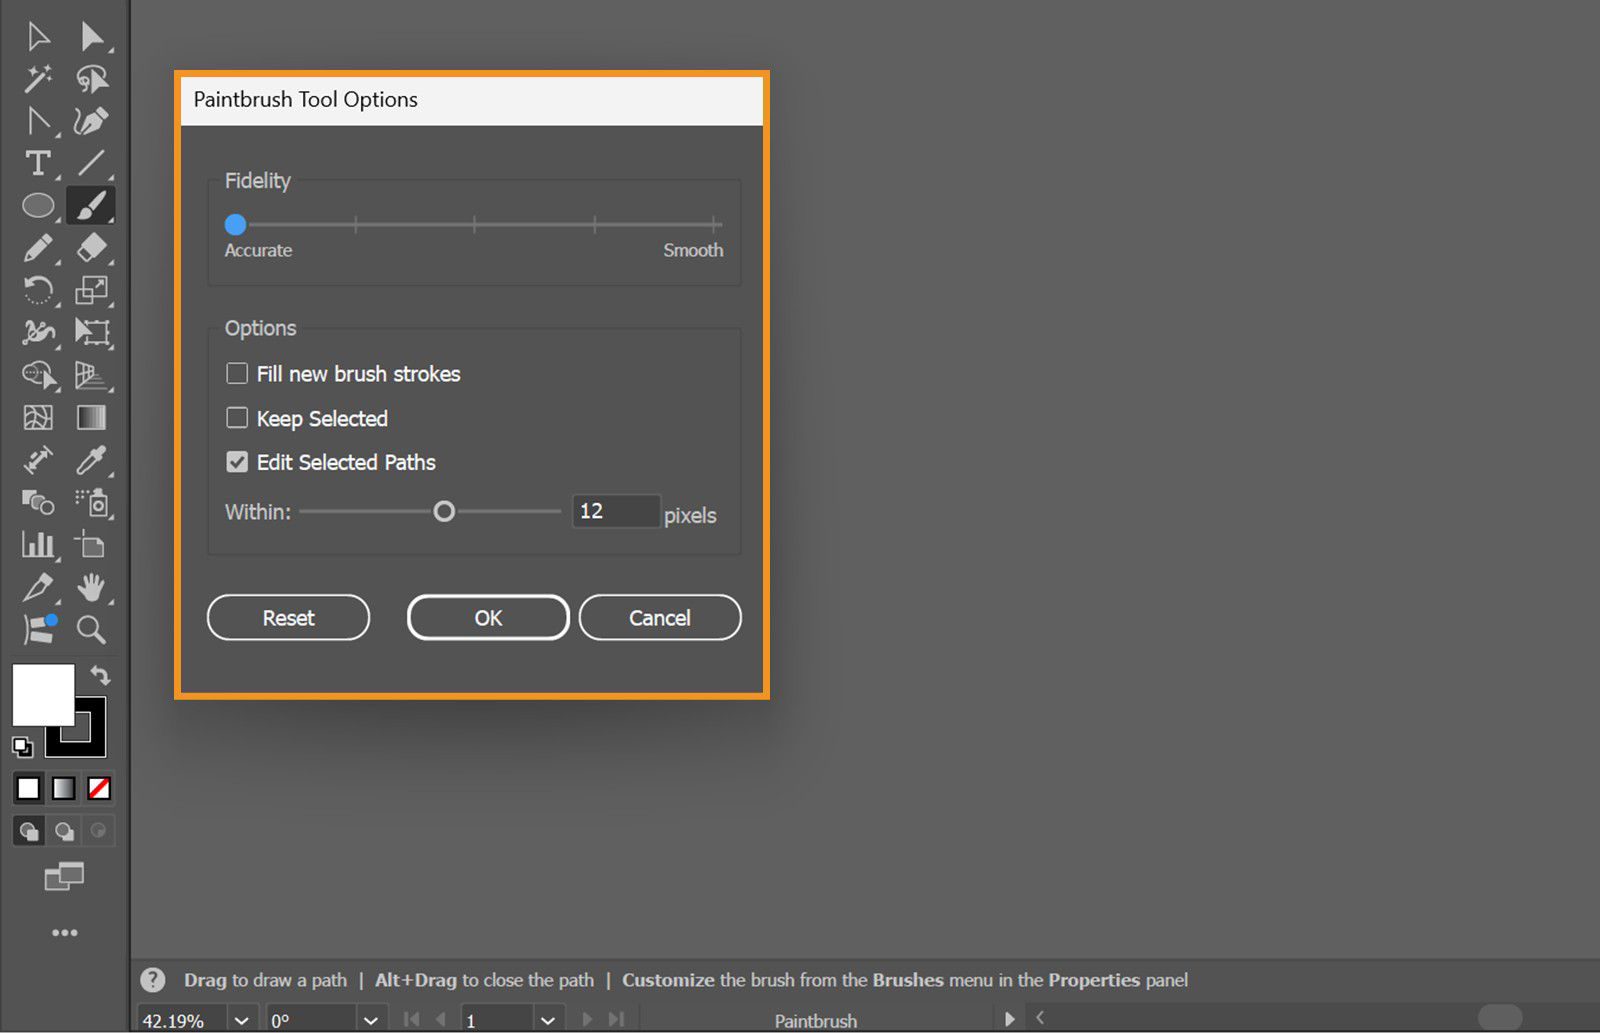Activate the Gradient tool

[94, 417]
